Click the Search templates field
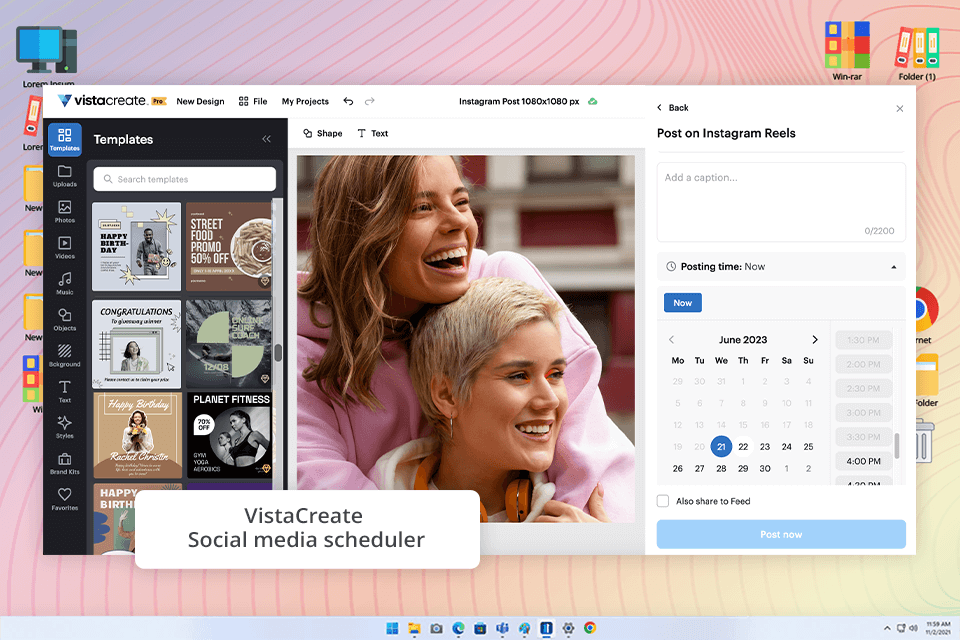The image size is (960, 640). coord(184,179)
